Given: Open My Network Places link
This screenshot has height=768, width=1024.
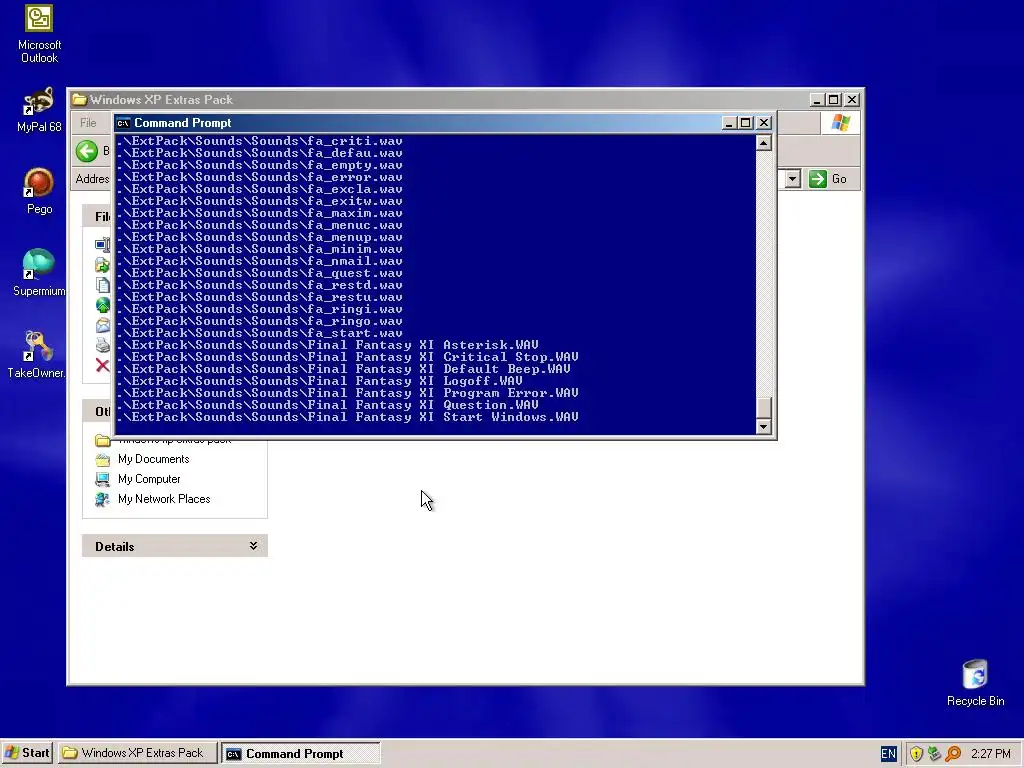Looking at the screenshot, I should pos(164,499).
